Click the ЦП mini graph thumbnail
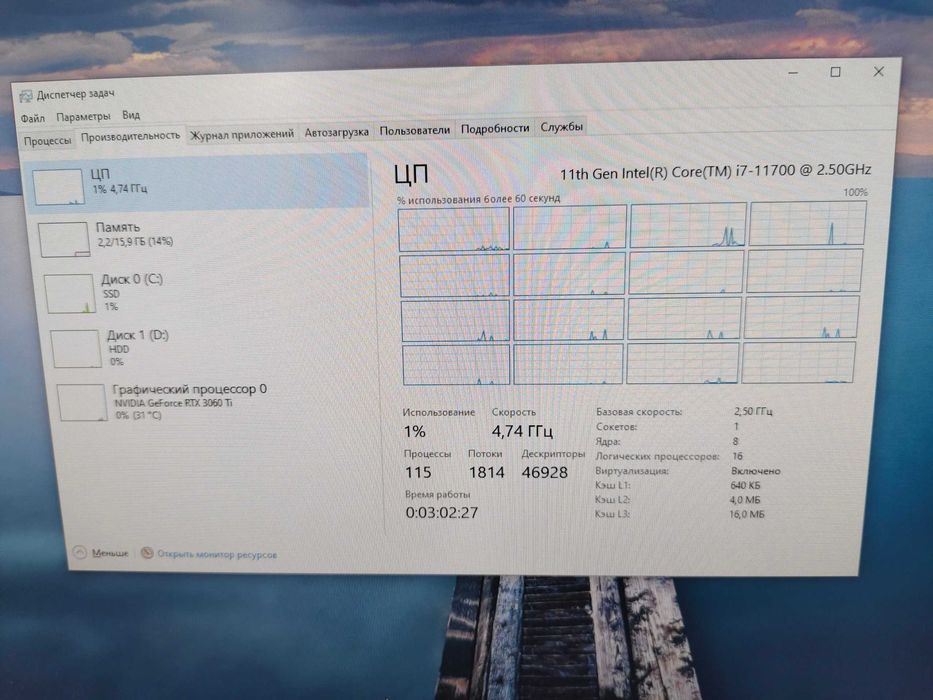Image resolution: width=933 pixels, height=700 pixels. point(58,187)
